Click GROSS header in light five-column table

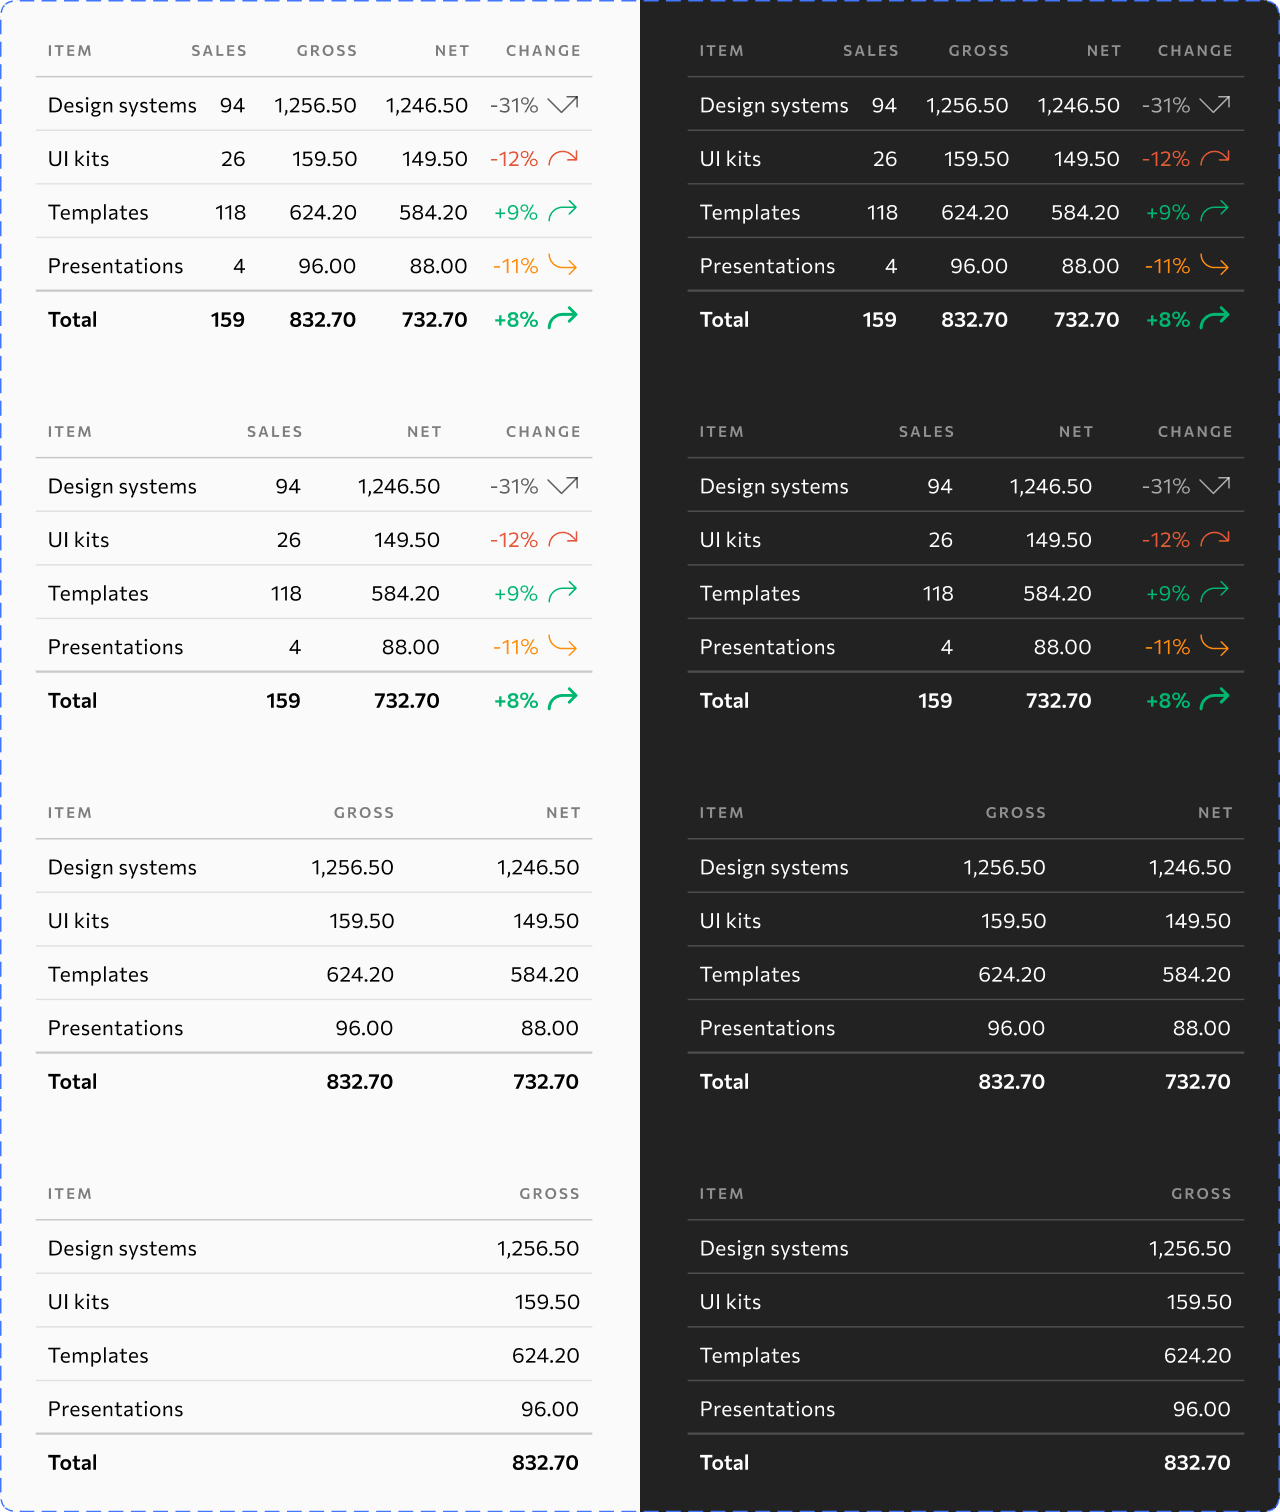click(326, 51)
